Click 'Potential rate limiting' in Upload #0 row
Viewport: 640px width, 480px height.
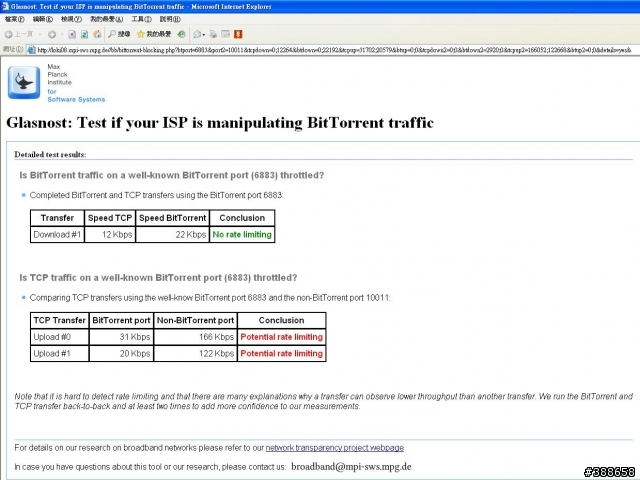coord(282,337)
